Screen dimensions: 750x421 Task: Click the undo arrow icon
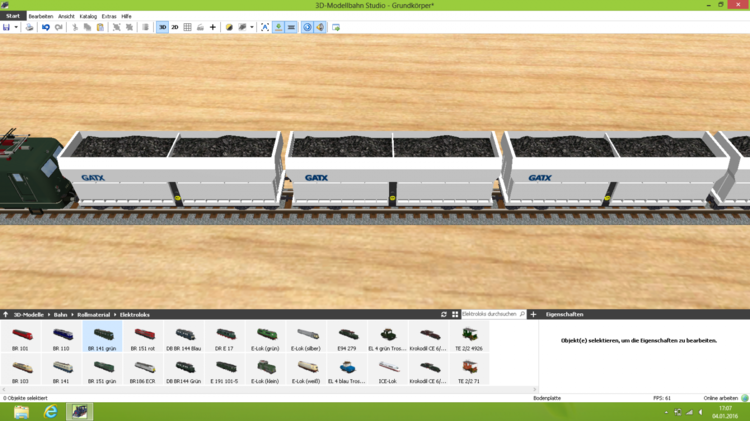46,27
